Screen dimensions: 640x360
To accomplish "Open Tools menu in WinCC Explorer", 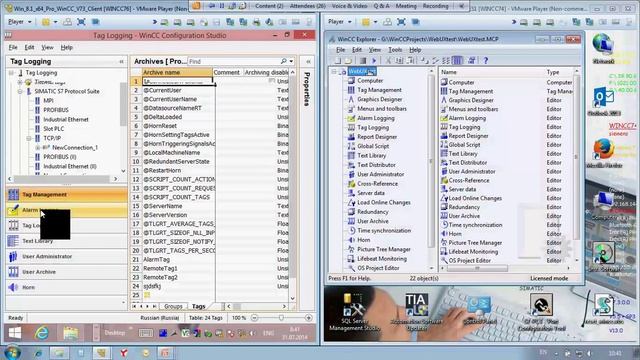I will [395, 50].
